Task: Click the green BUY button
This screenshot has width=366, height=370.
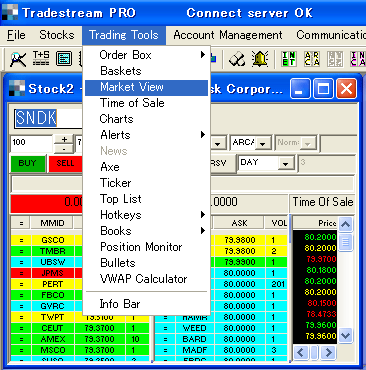Action: coord(28,163)
